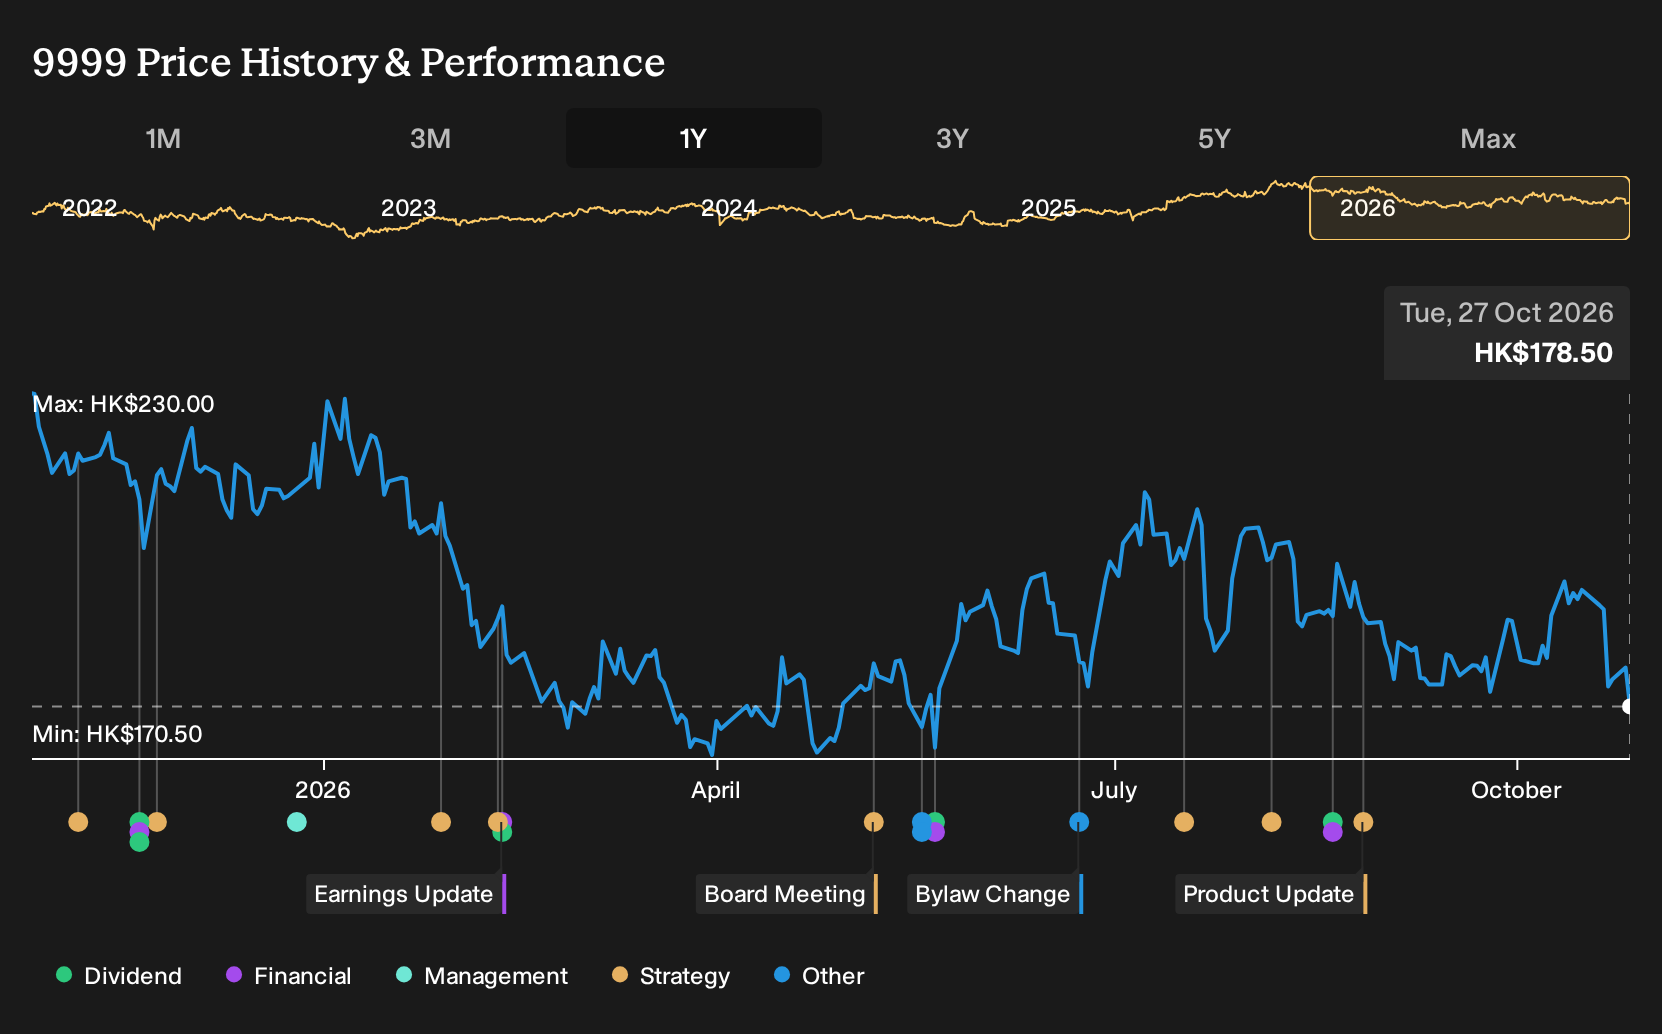Select the 1M time range tab
The width and height of the screenshot is (1662, 1034).
click(163, 139)
